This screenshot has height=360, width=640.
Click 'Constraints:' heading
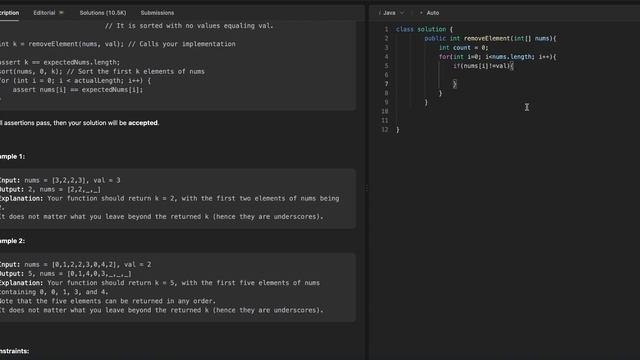pyautogui.click(x=14, y=351)
